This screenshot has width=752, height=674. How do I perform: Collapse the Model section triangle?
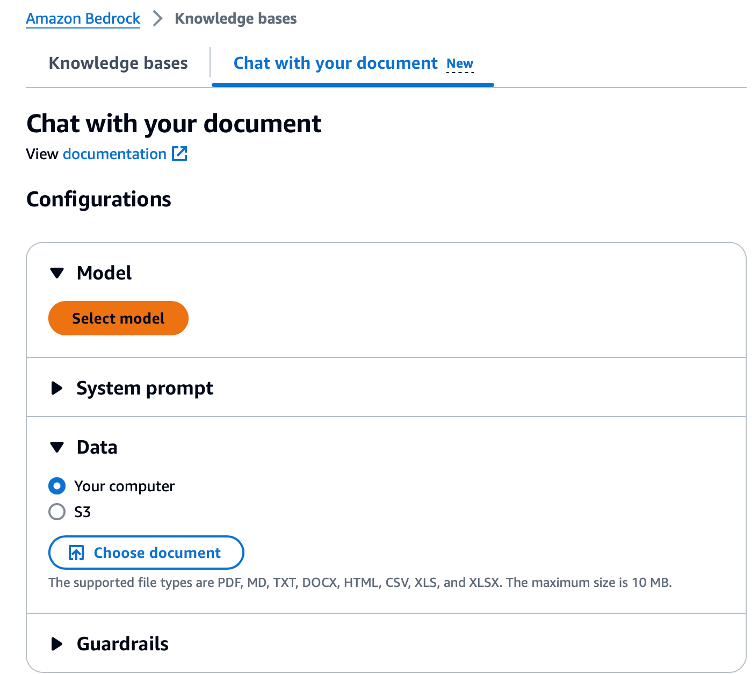point(57,273)
